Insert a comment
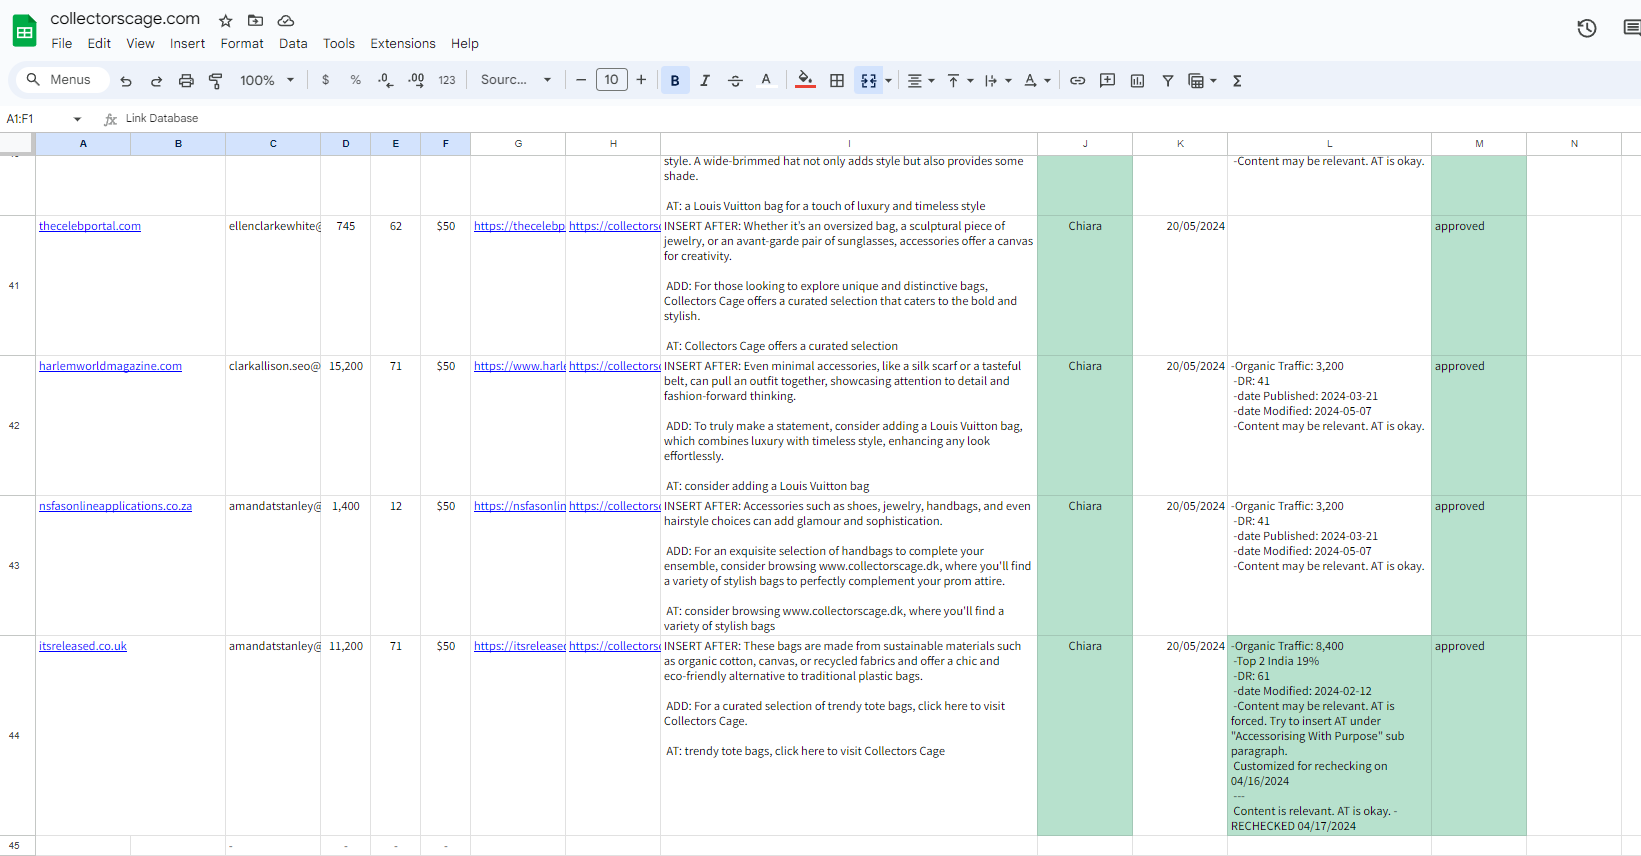 pos(1107,81)
